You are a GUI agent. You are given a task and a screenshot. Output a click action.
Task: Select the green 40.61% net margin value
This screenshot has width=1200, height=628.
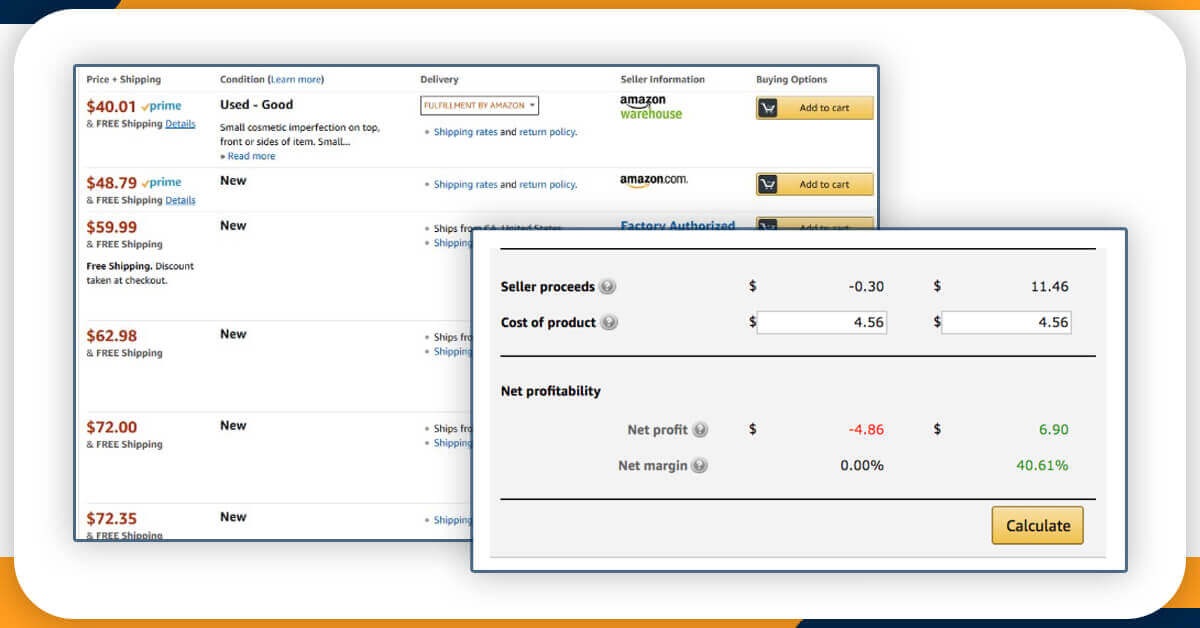(x=1040, y=466)
